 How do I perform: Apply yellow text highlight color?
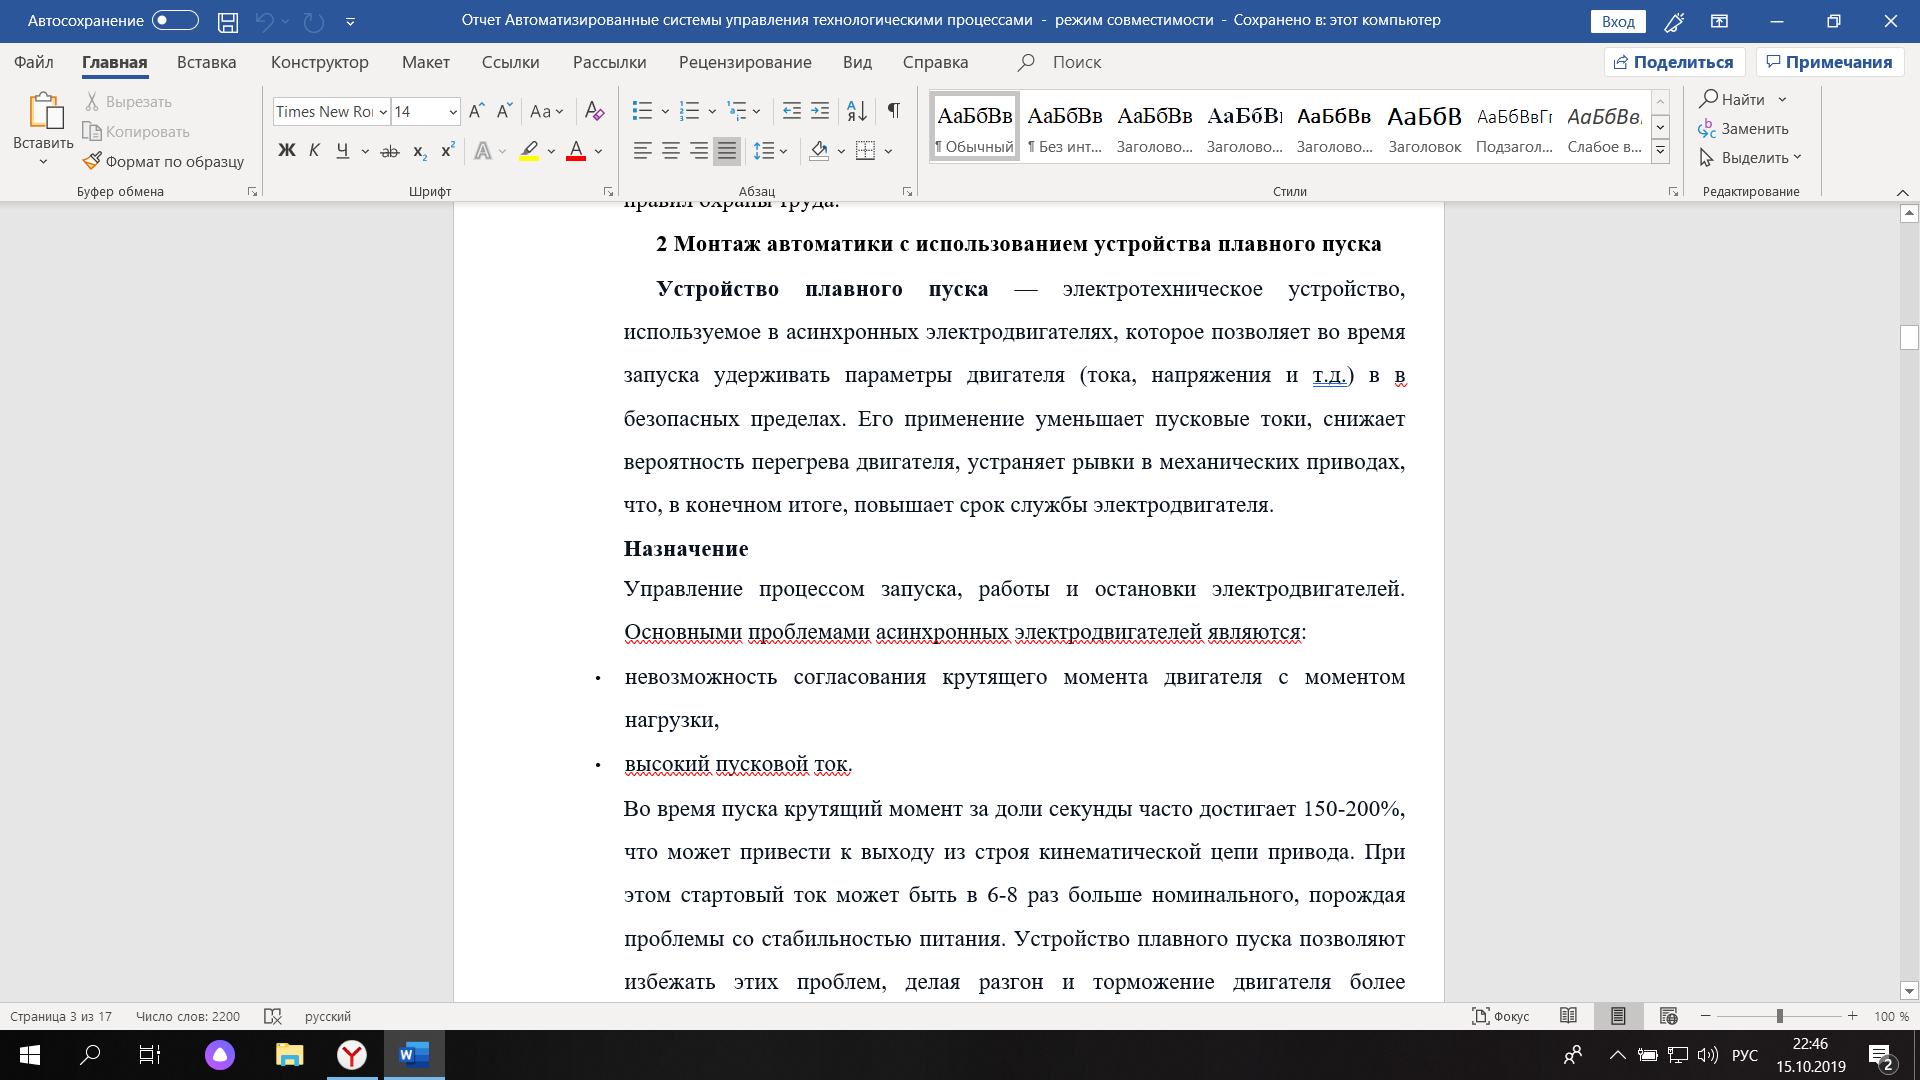[529, 151]
